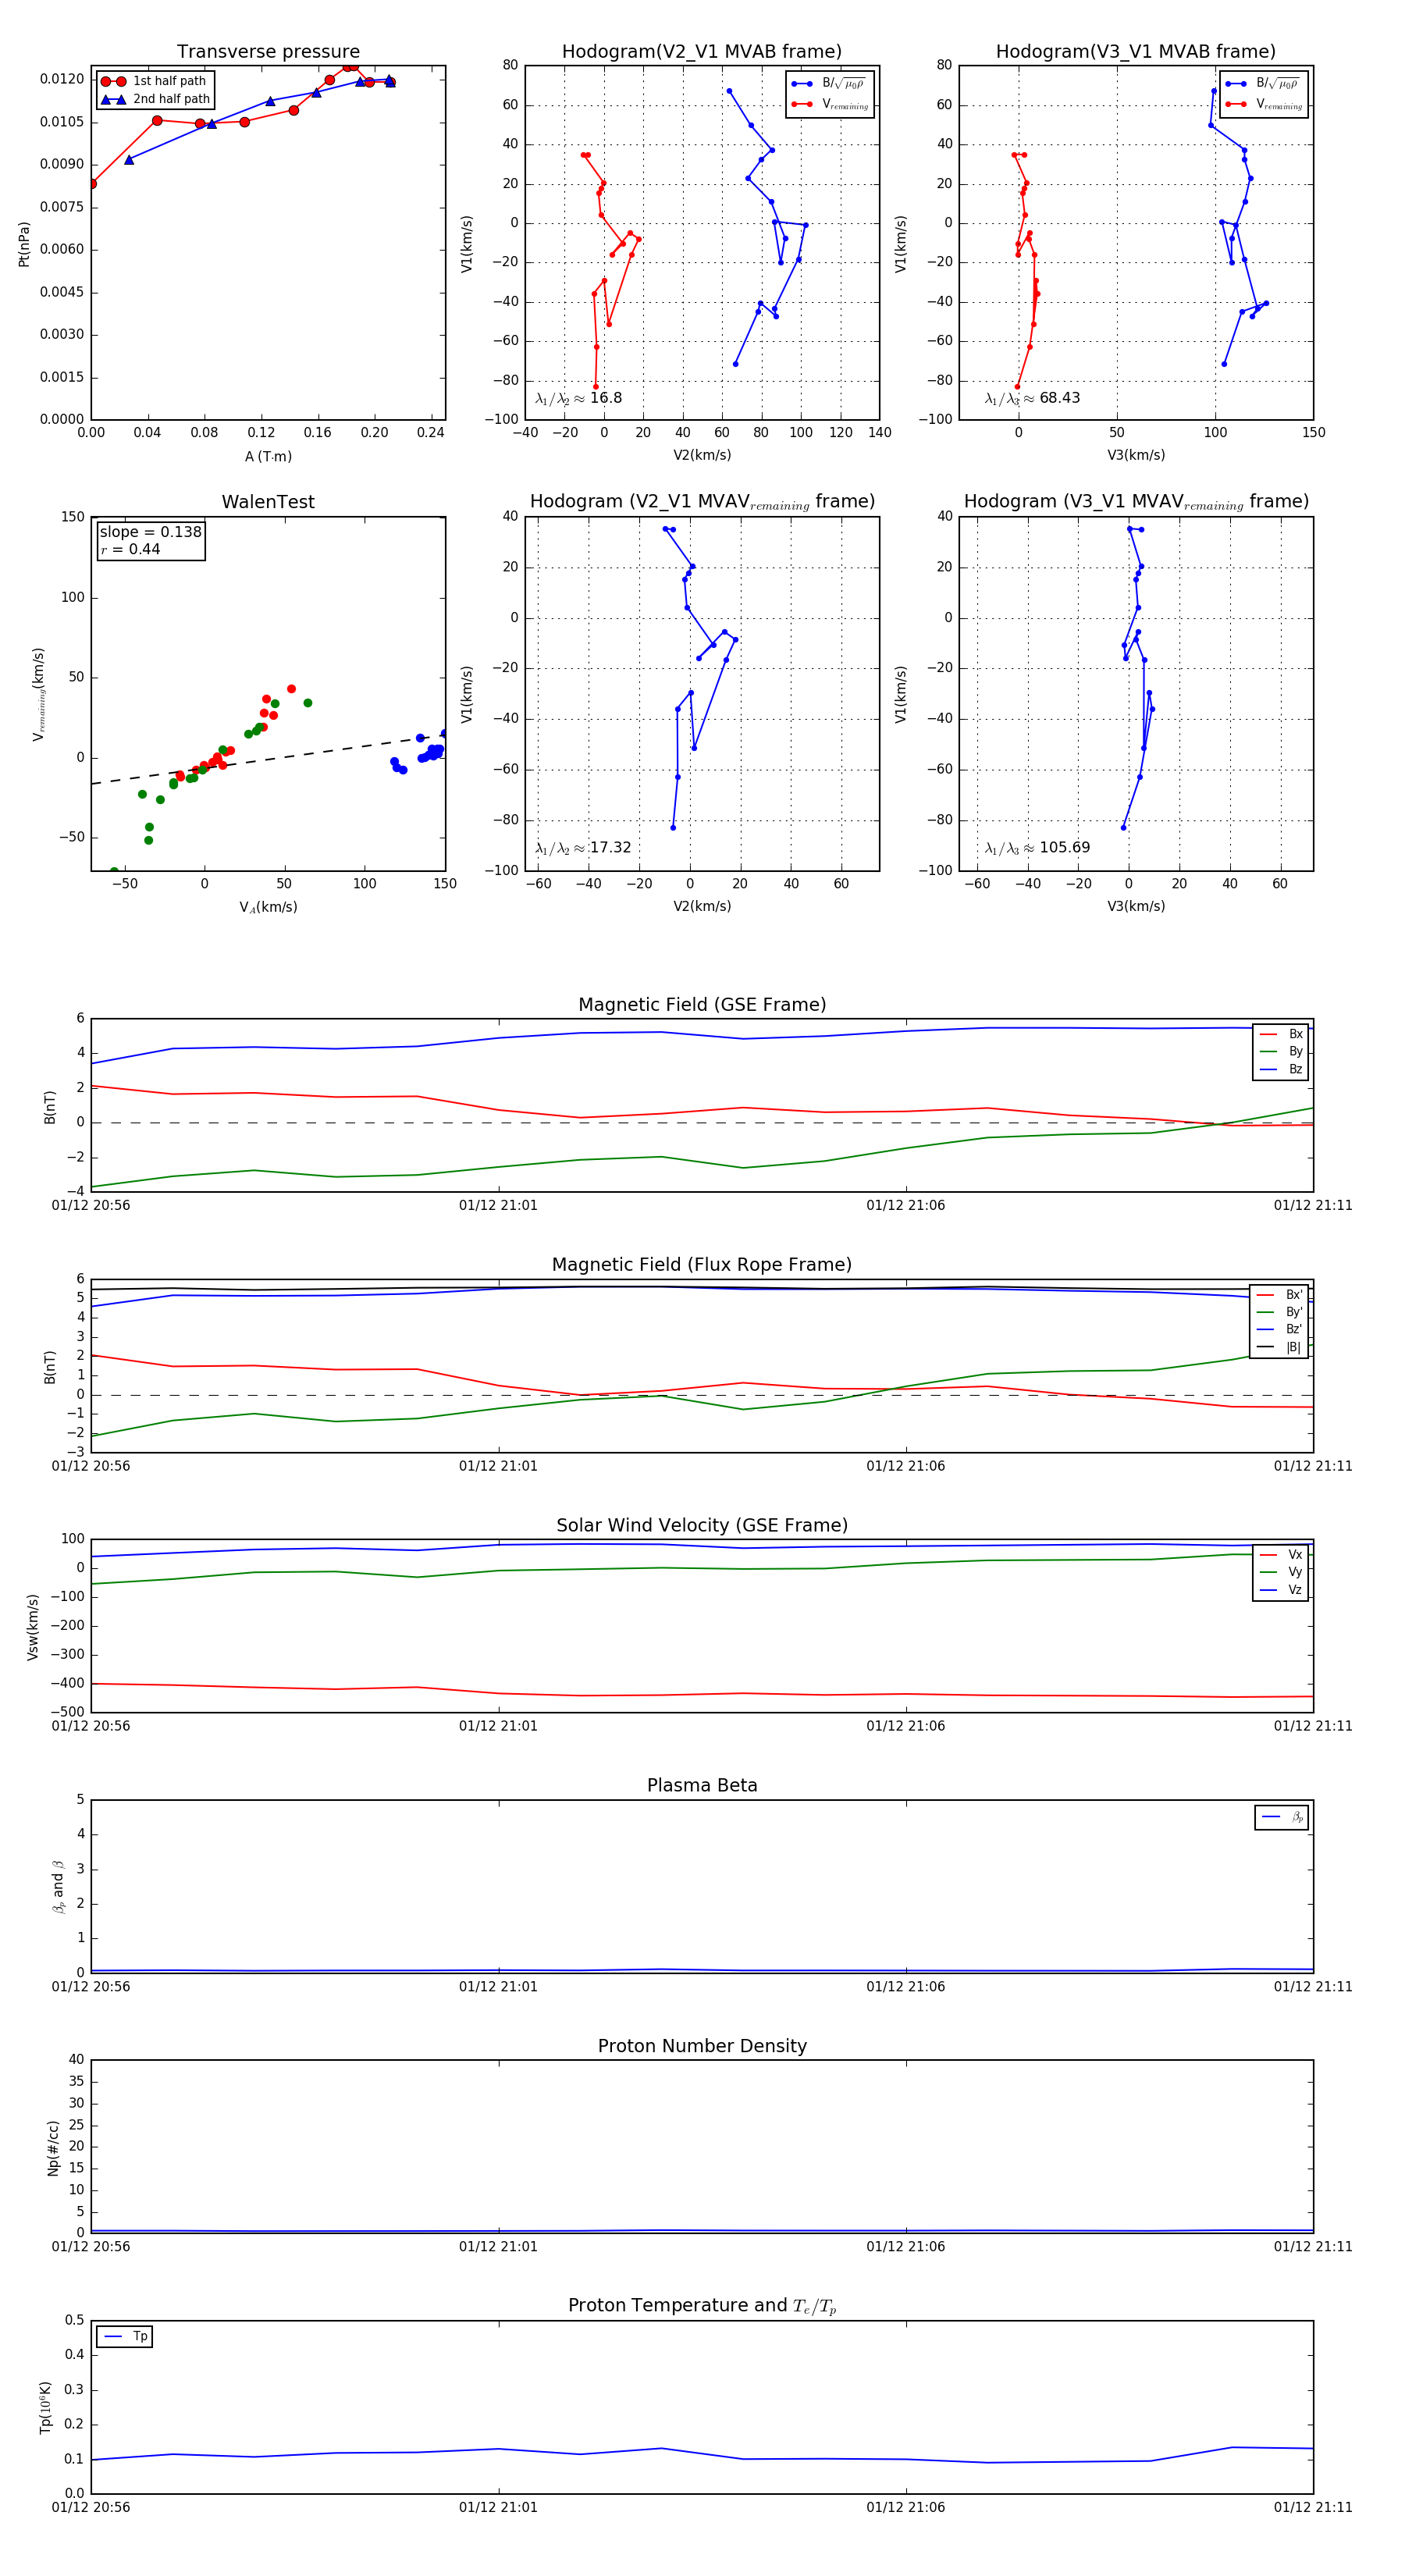Select the "Vx" legend entry
This screenshot has width=1405, height=2576.
(x=1281, y=1555)
